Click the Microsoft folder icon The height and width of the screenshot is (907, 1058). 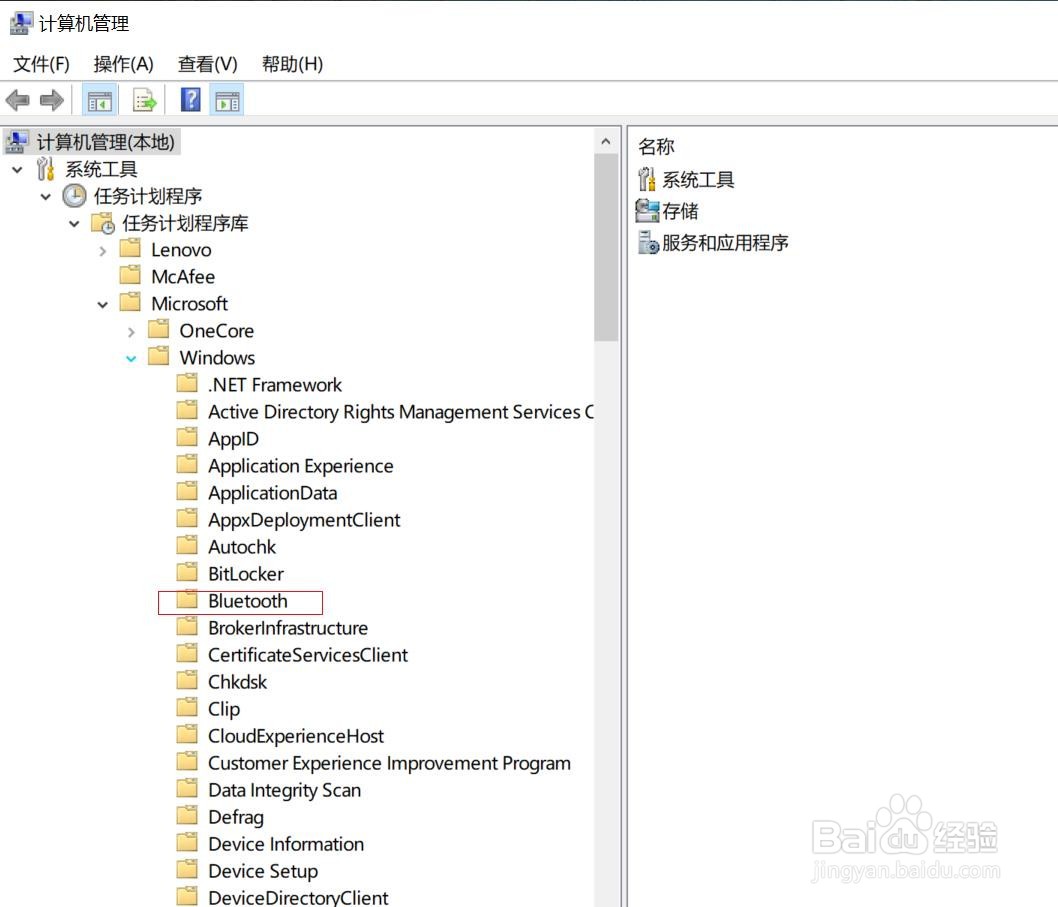(x=130, y=302)
